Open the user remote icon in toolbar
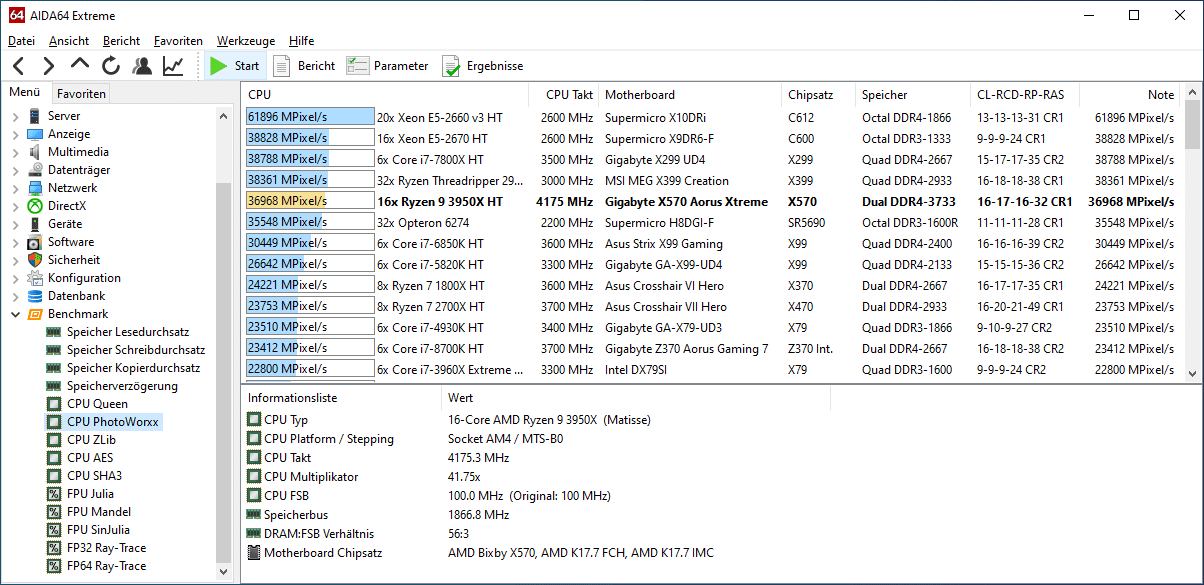This screenshot has width=1204, height=585. (142, 66)
